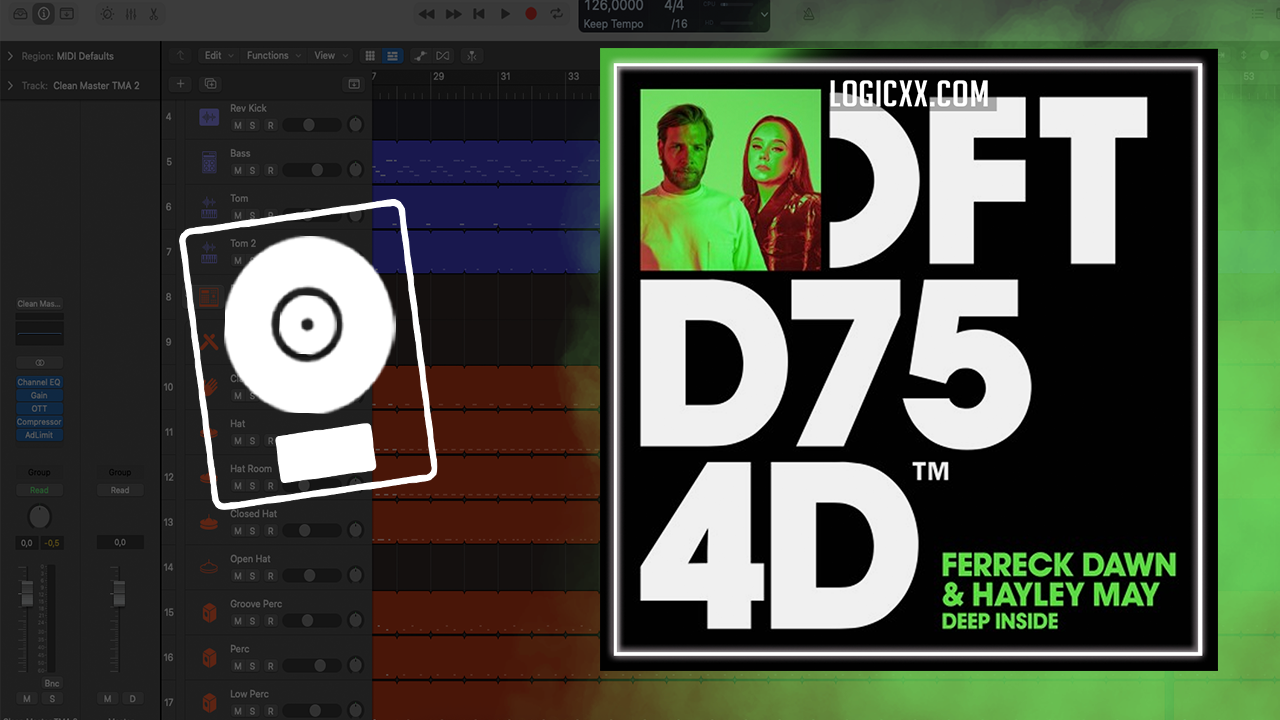Open the Mixer faders icon

tap(130, 14)
